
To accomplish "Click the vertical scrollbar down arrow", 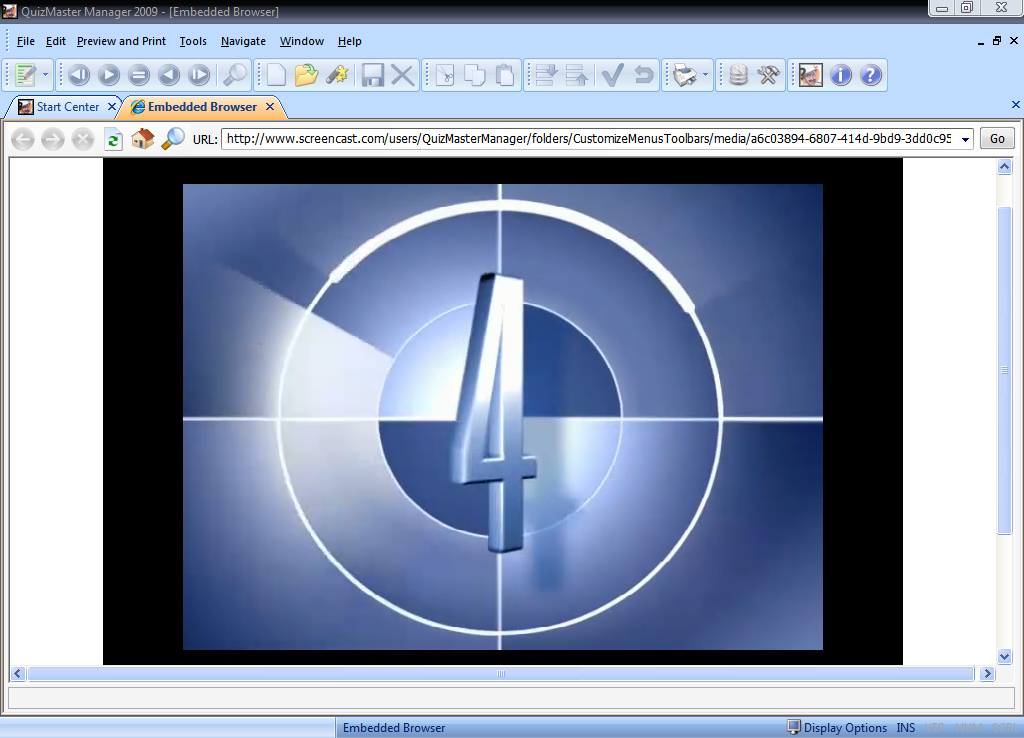I will [1004, 656].
